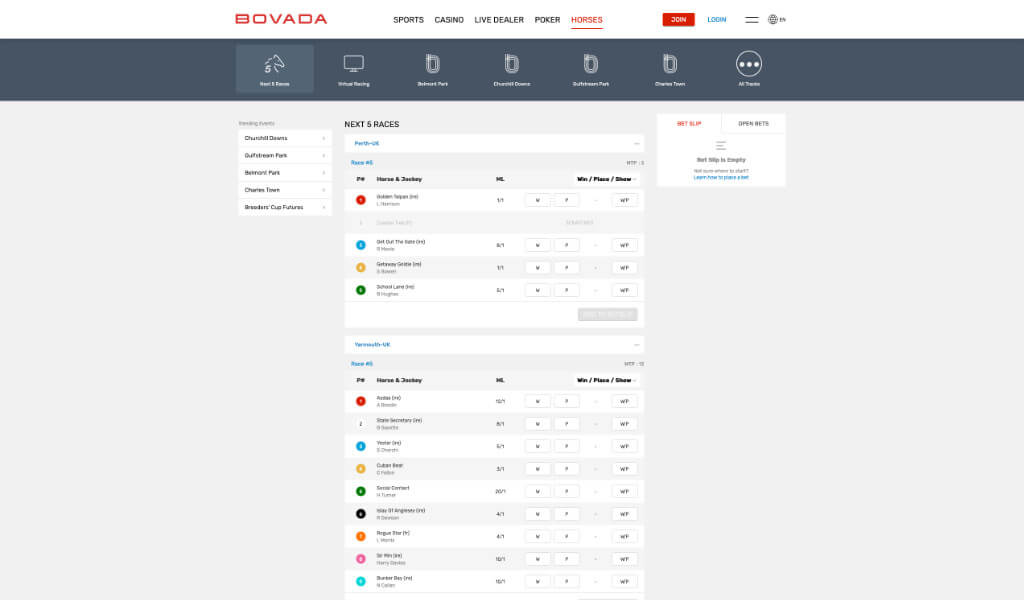Click the 20/1 odds for Social Contact
Viewport: 1024px width, 600px height.
tap(500, 492)
